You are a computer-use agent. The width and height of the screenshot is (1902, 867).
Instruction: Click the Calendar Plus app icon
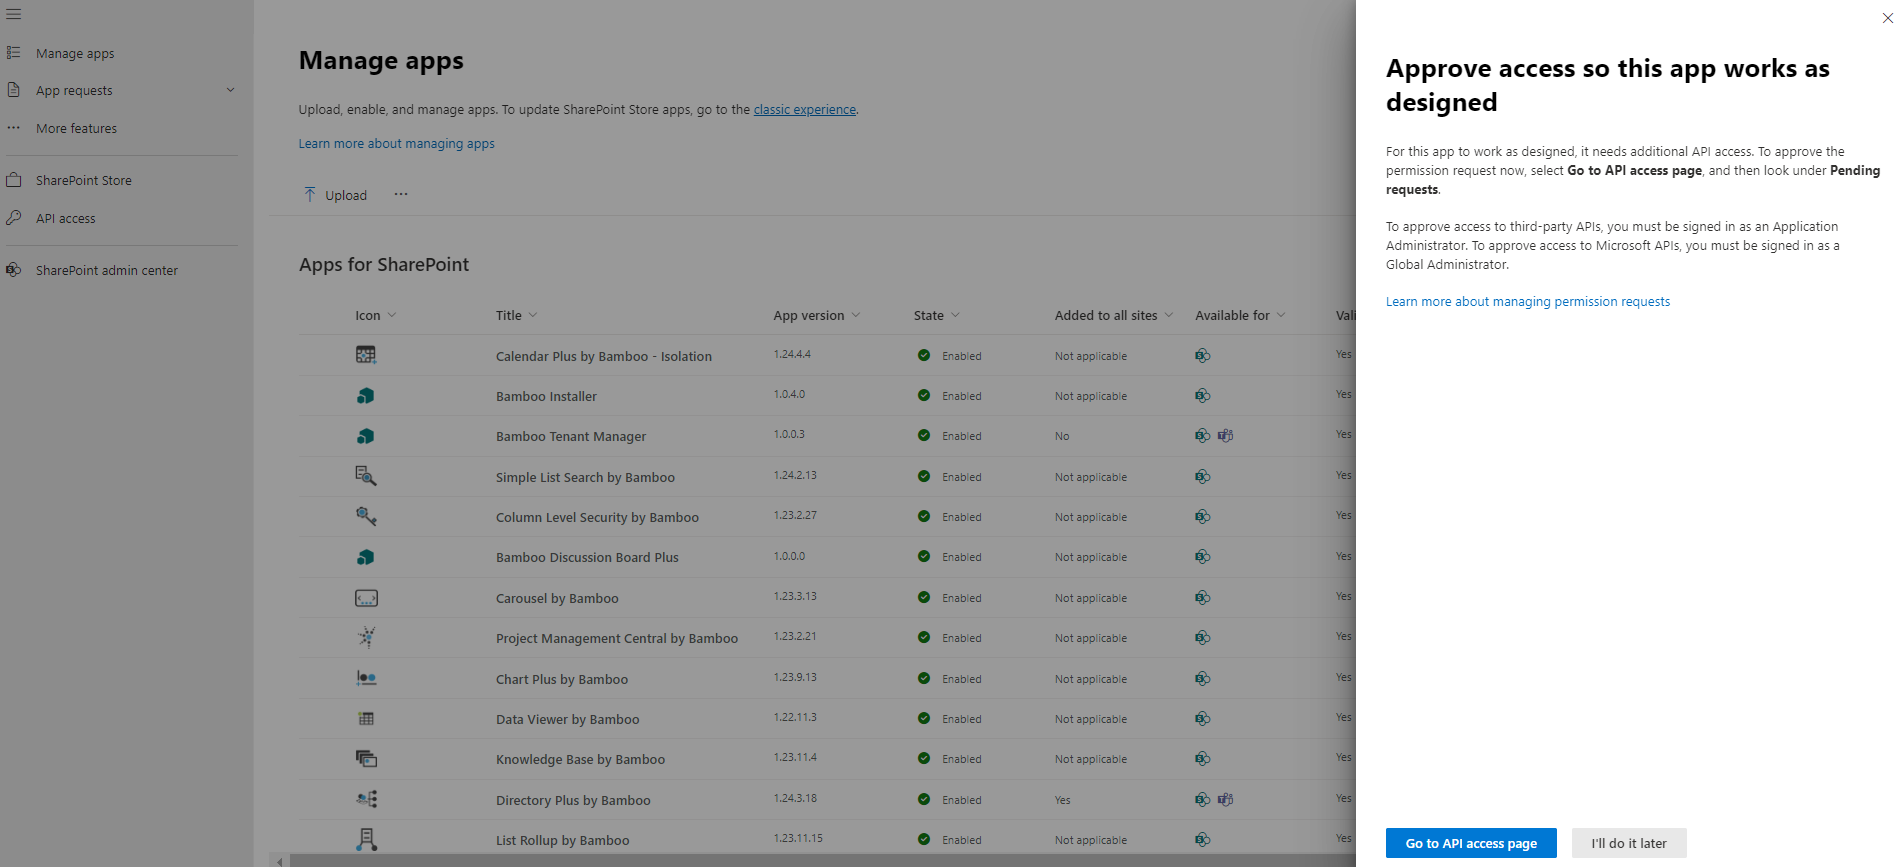366,355
